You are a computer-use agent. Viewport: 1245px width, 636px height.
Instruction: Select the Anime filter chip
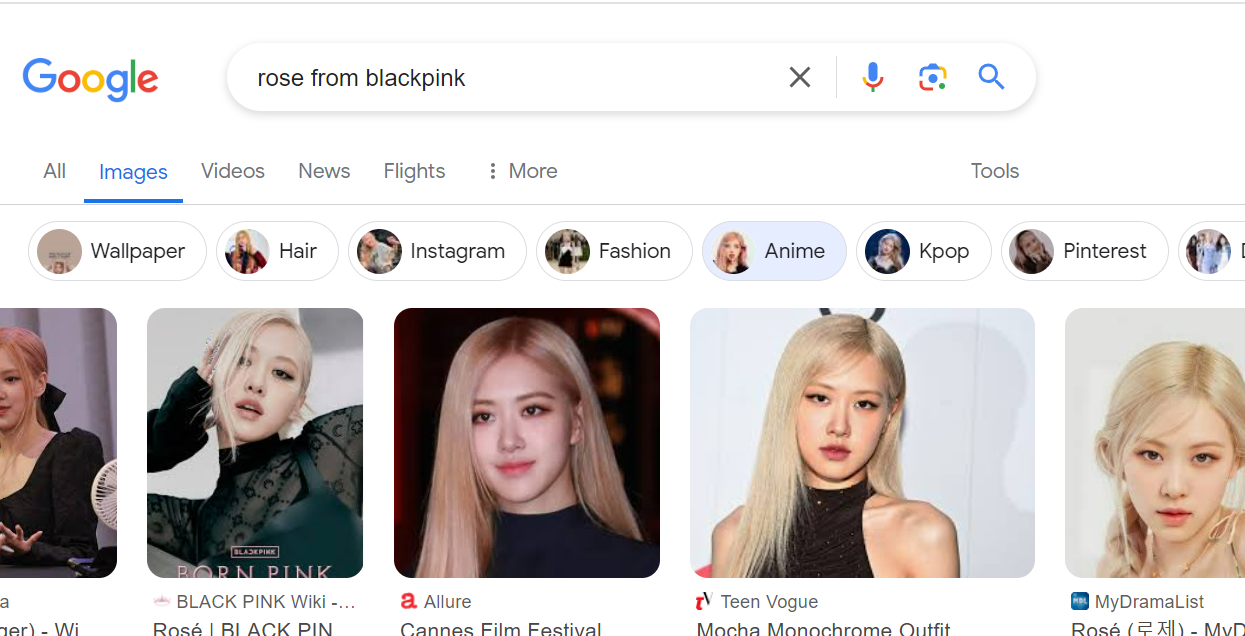774,251
